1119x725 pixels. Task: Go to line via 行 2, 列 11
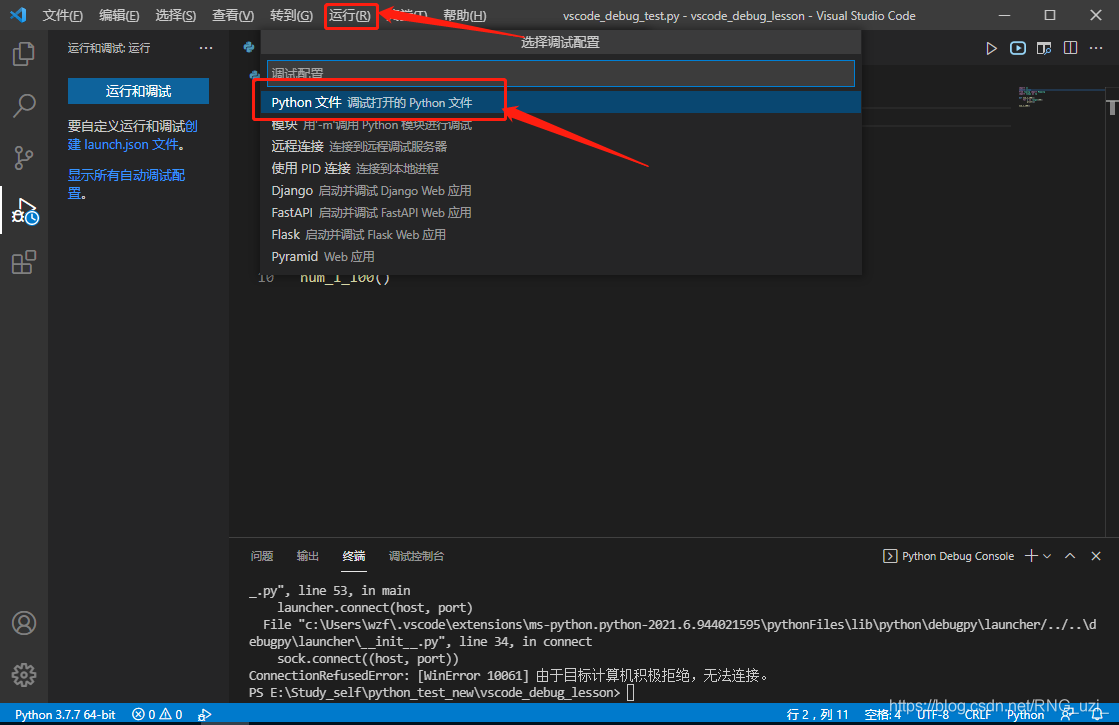click(x=817, y=714)
